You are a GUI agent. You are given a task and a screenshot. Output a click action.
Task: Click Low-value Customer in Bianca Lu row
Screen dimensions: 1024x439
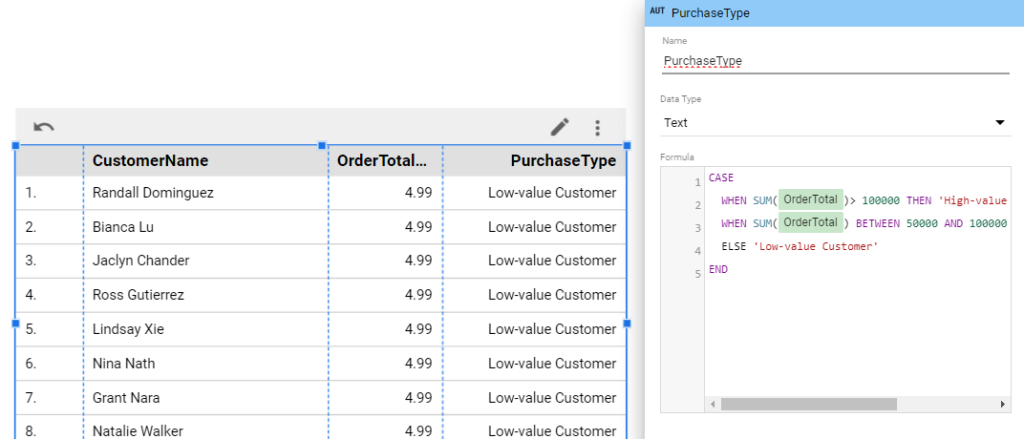[552, 227]
